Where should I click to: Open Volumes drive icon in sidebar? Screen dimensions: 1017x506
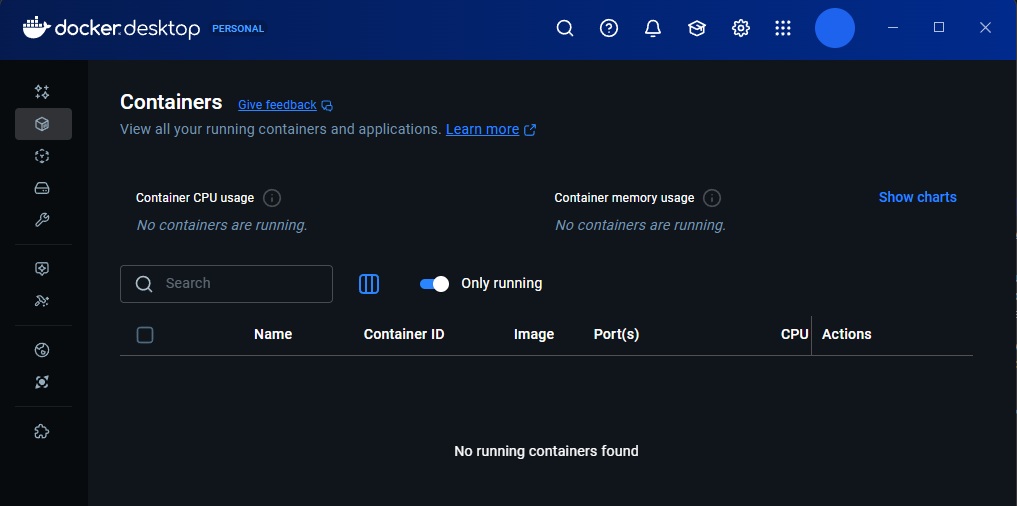pyautogui.click(x=42, y=188)
